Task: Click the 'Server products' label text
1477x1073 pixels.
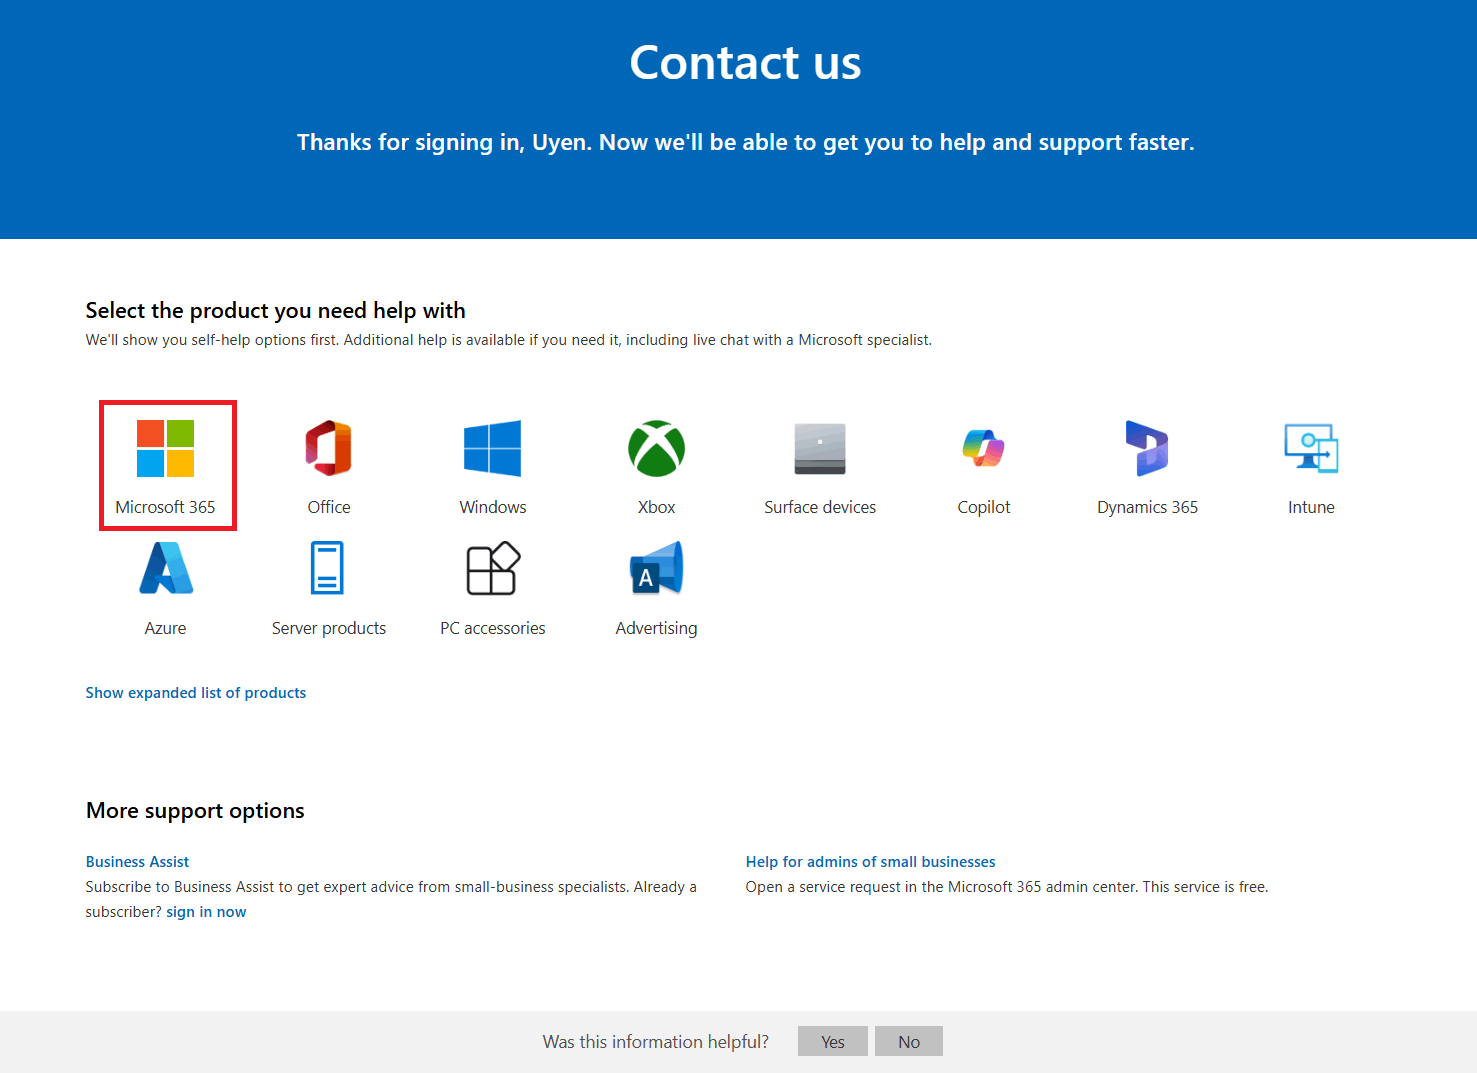Action: click(329, 628)
